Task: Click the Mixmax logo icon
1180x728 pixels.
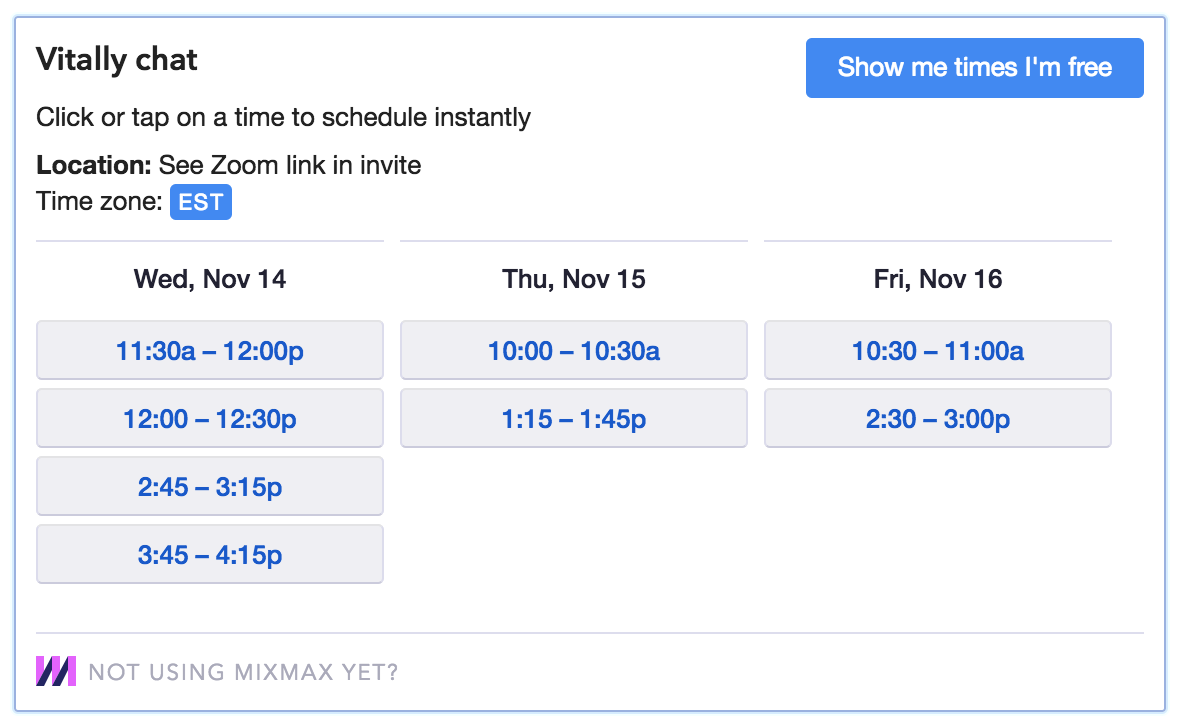Action: [56, 671]
